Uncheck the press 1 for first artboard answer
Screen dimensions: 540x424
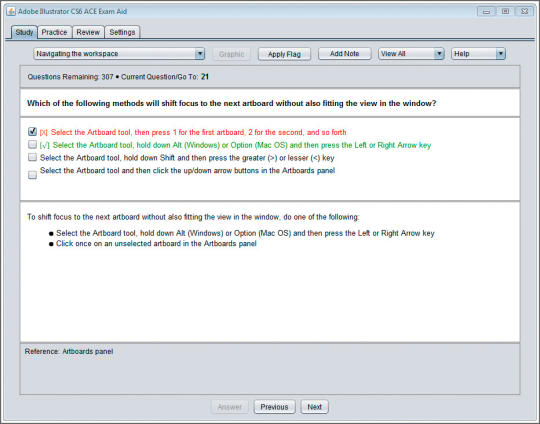(32, 132)
